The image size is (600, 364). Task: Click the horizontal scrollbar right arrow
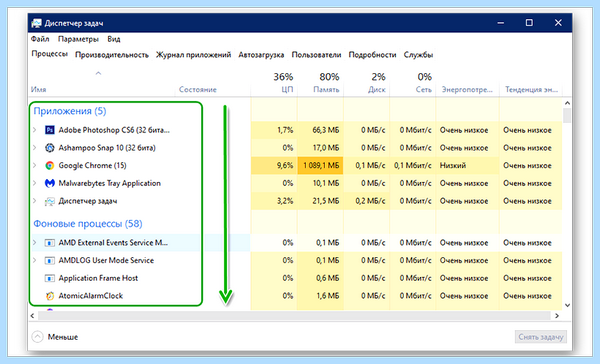tap(557, 316)
